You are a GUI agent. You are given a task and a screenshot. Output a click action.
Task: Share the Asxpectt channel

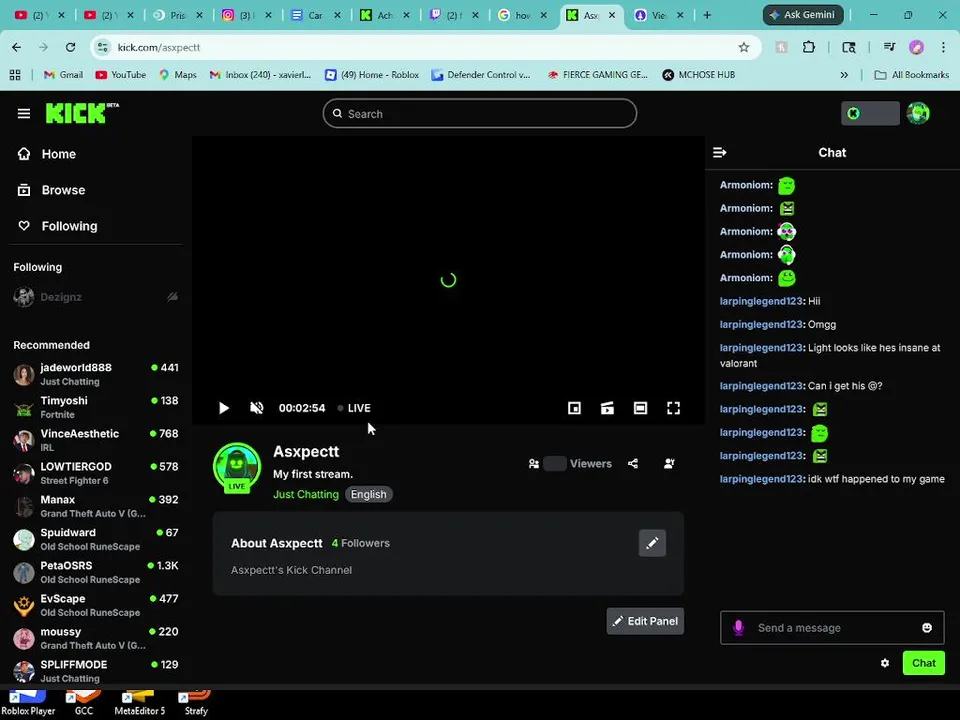point(633,463)
